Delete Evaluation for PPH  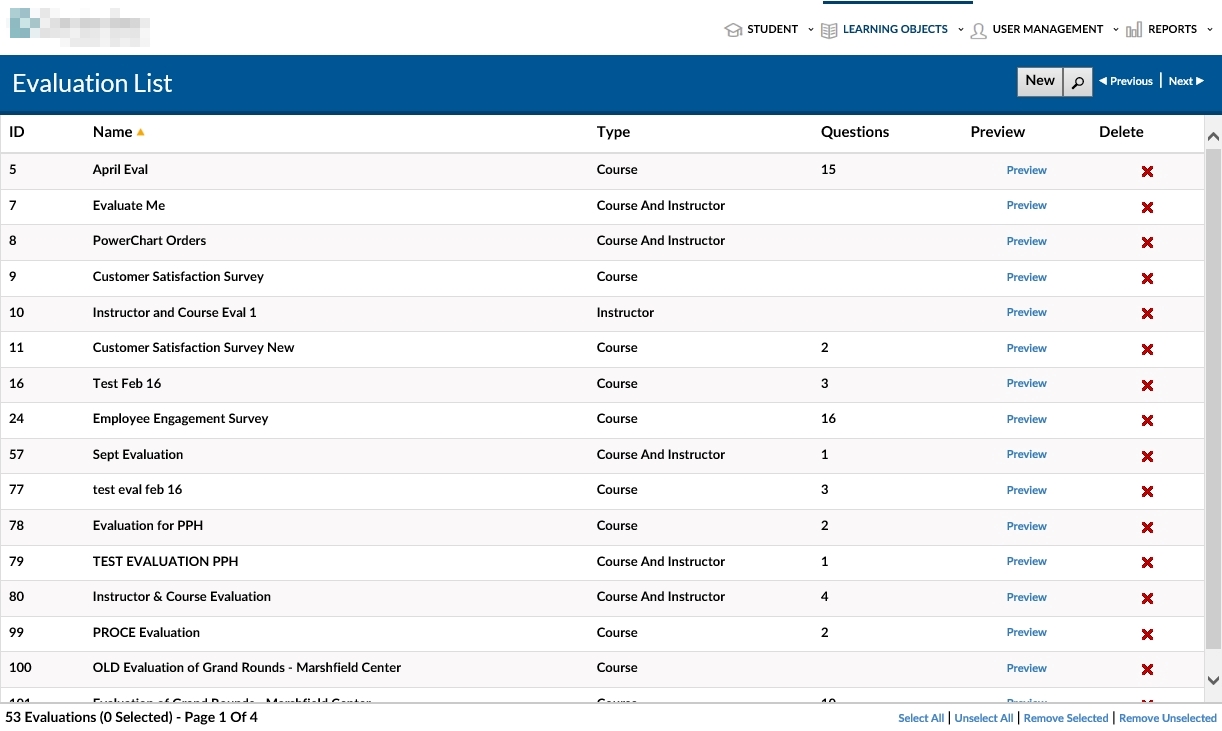click(x=1147, y=527)
